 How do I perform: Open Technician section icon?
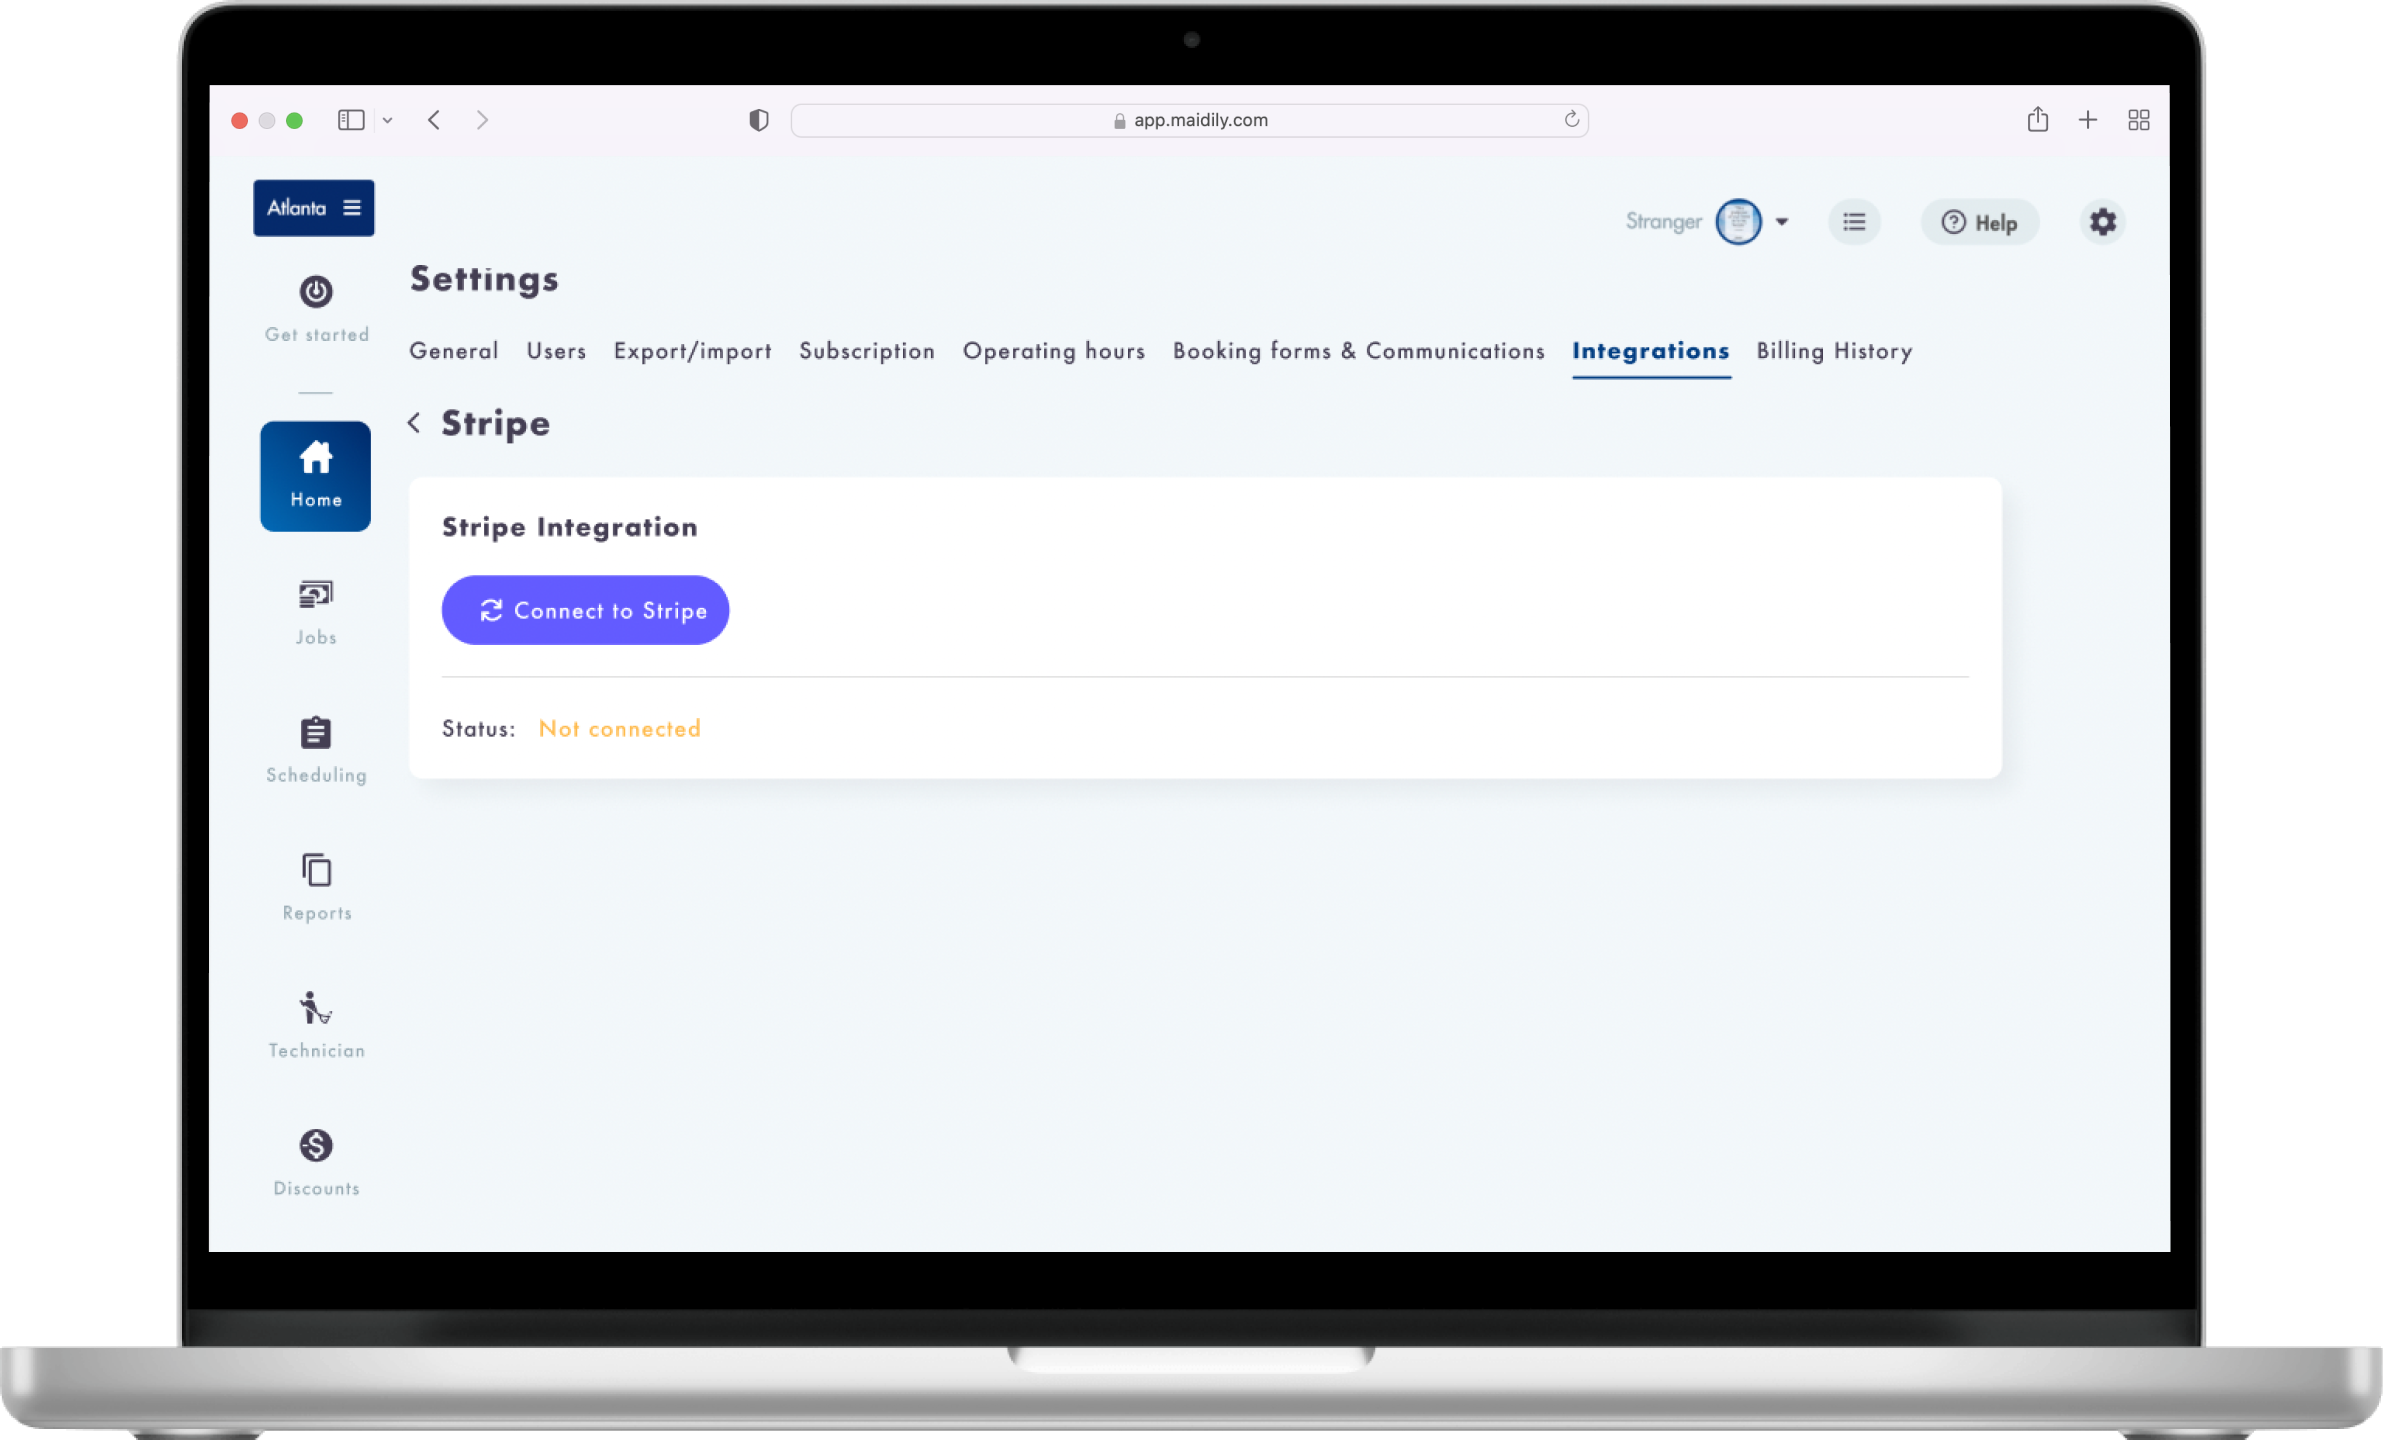point(316,1008)
